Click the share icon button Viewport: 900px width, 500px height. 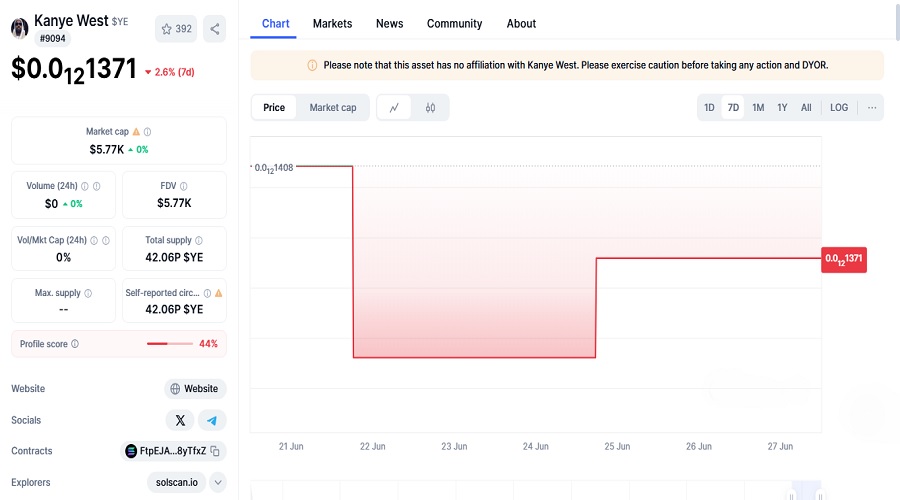click(x=214, y=29)
